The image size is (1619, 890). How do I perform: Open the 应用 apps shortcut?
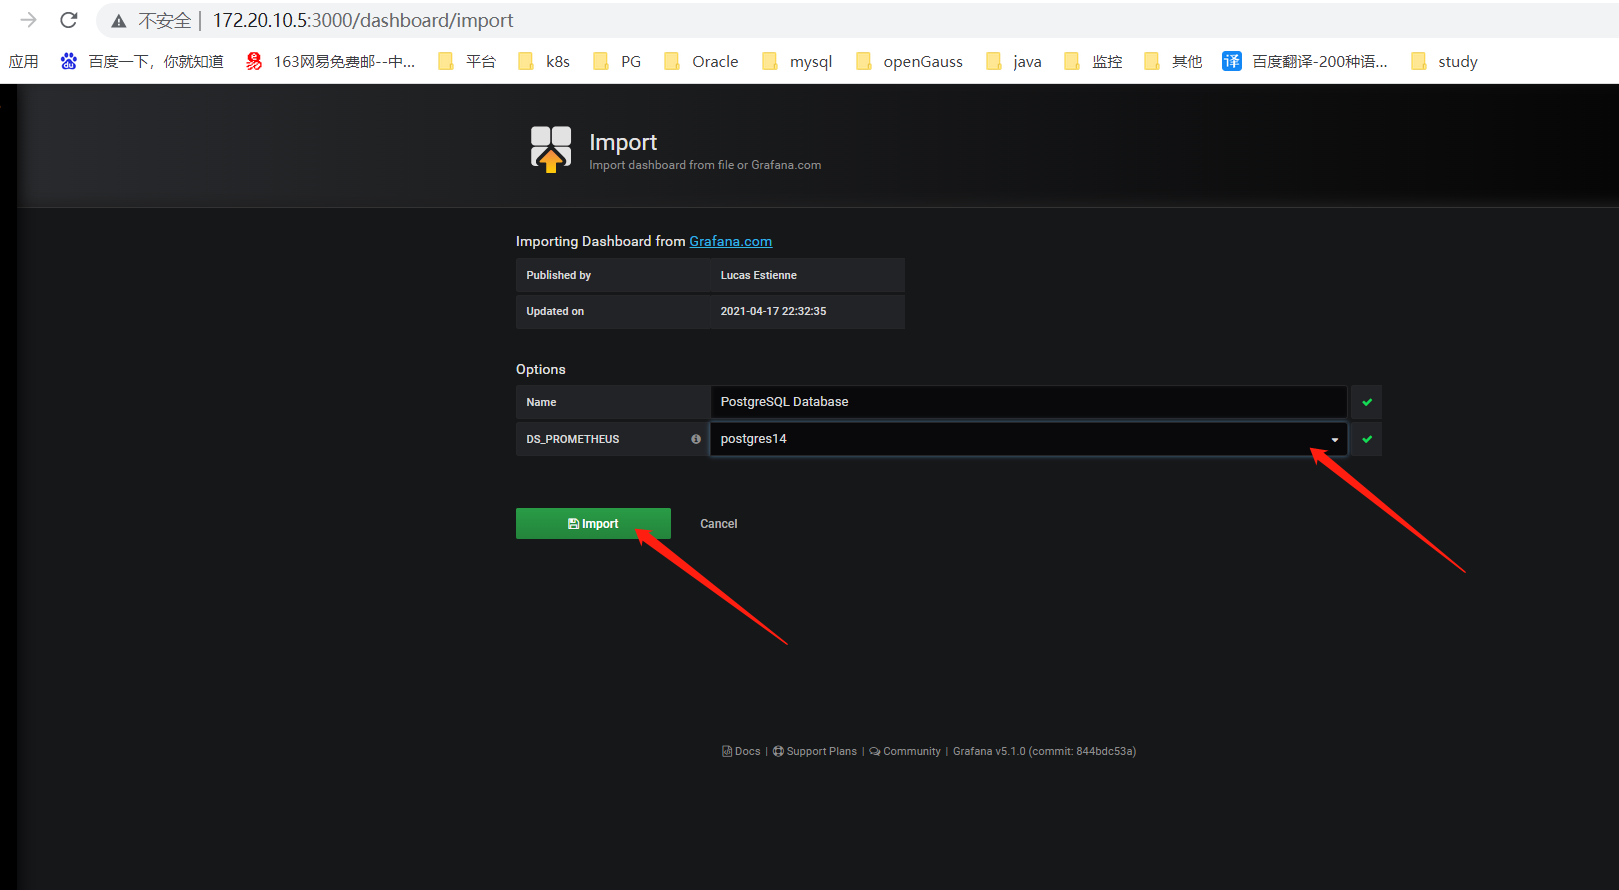pyautogui.click(x=23, y=62)
